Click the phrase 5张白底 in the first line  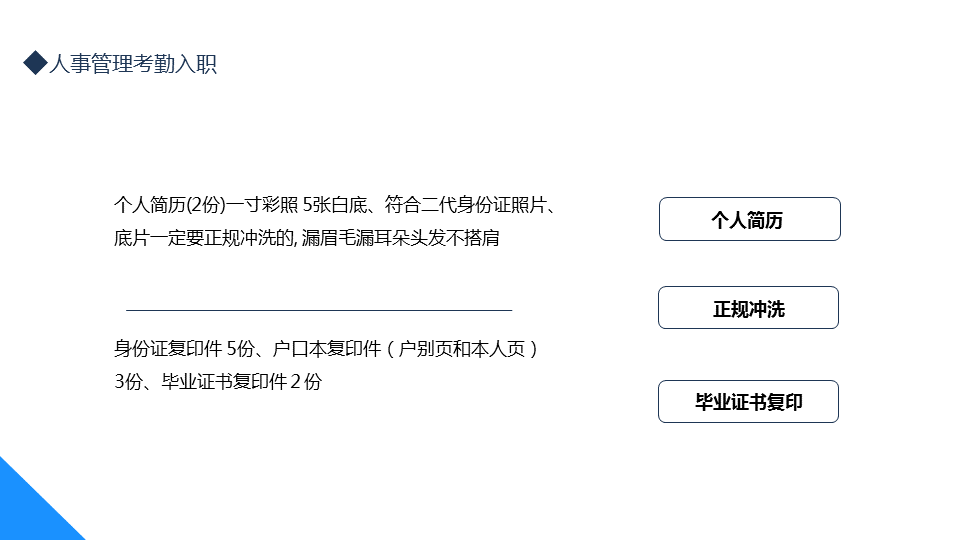click(x=330, y=207)
